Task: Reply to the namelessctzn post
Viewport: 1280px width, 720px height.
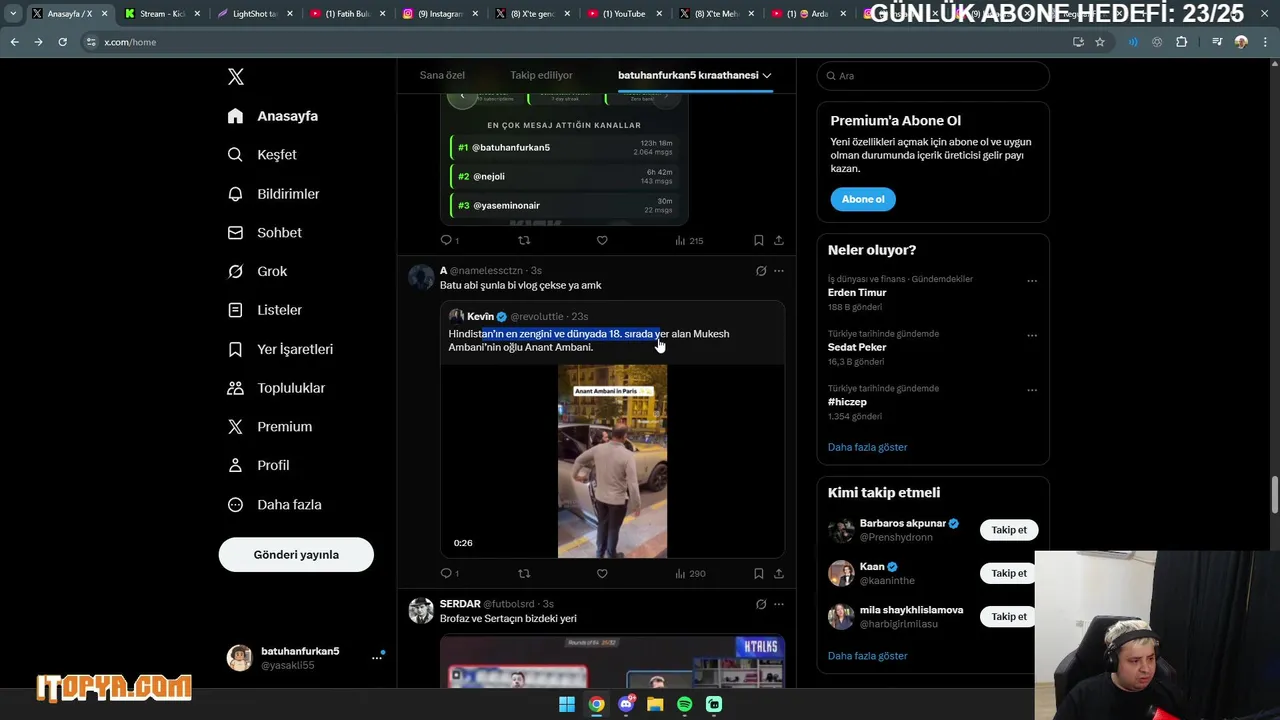Action: [447, 574]
